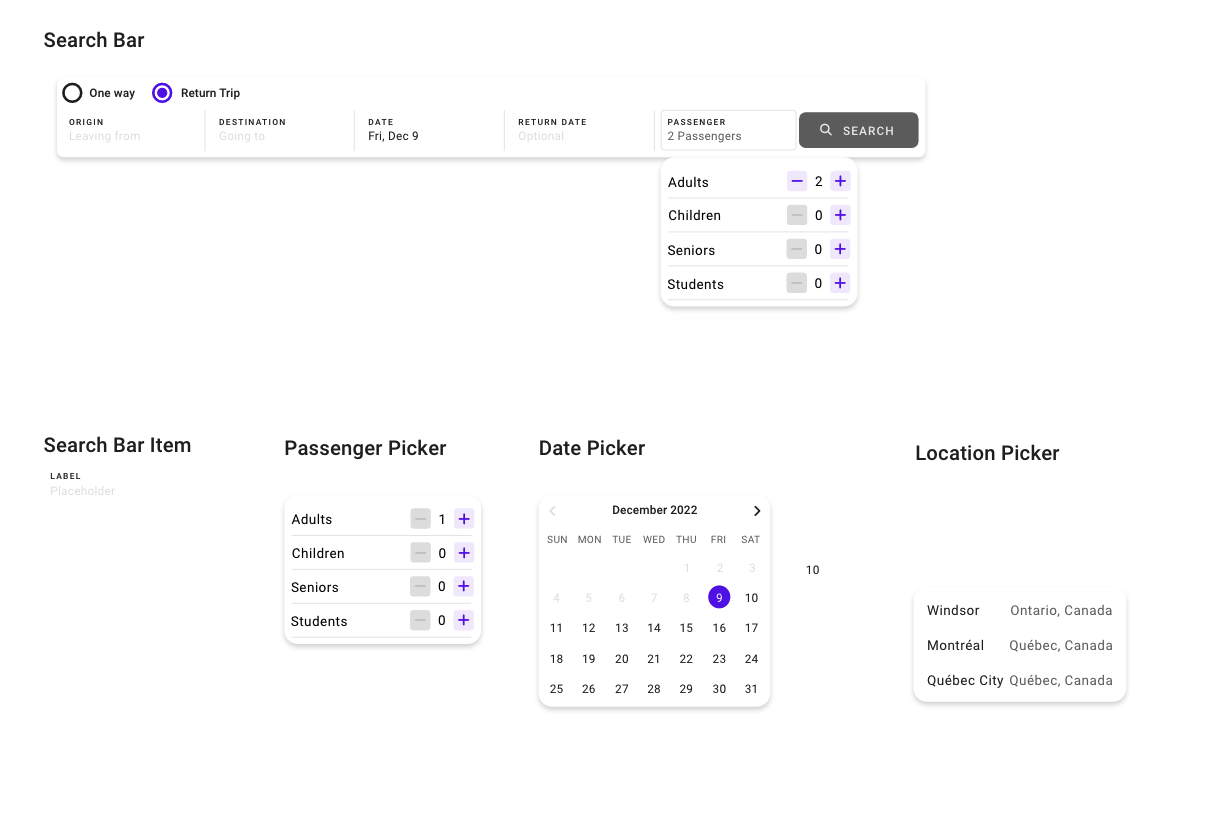Select December 9 in the calendar
This screenshot has width=1222, height=832.
click(718, 597)
